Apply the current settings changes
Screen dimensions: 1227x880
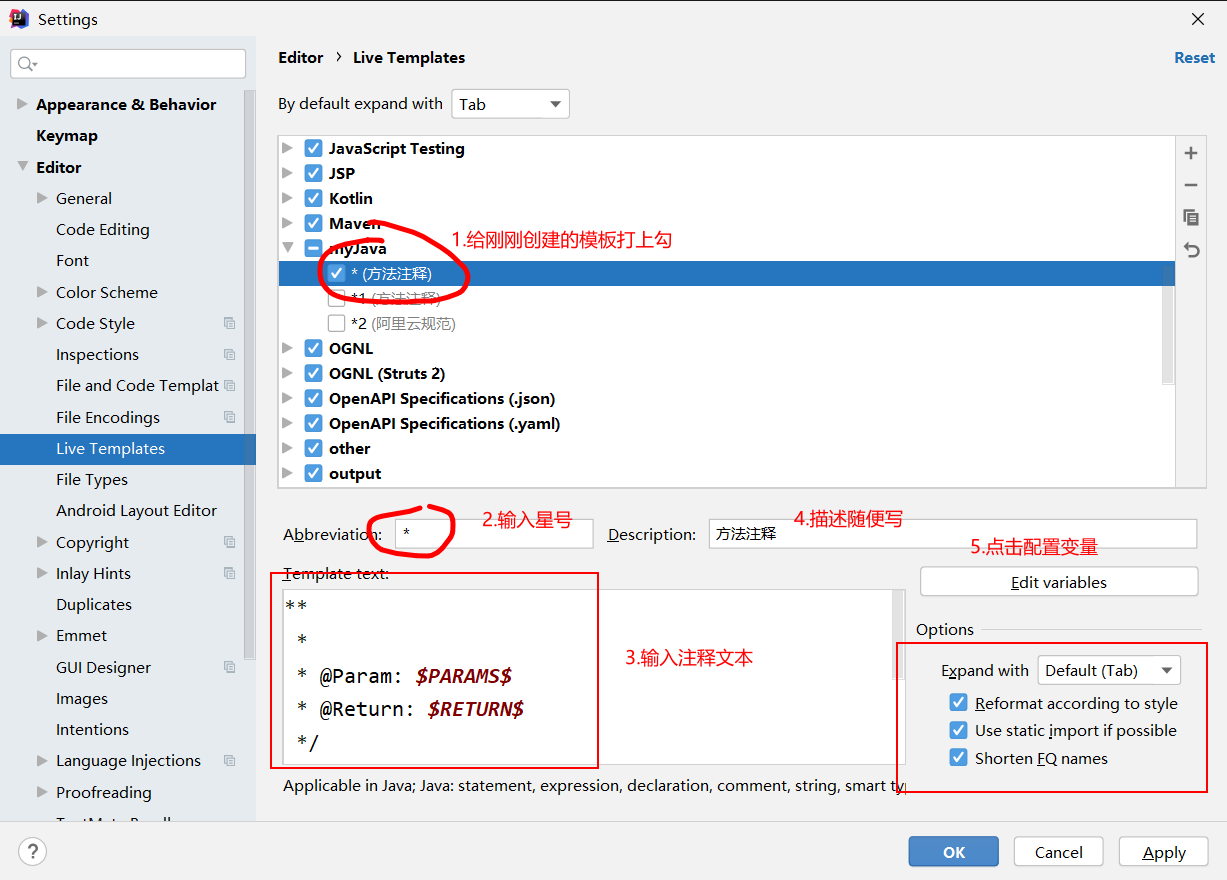click(x=1164, y=852)
